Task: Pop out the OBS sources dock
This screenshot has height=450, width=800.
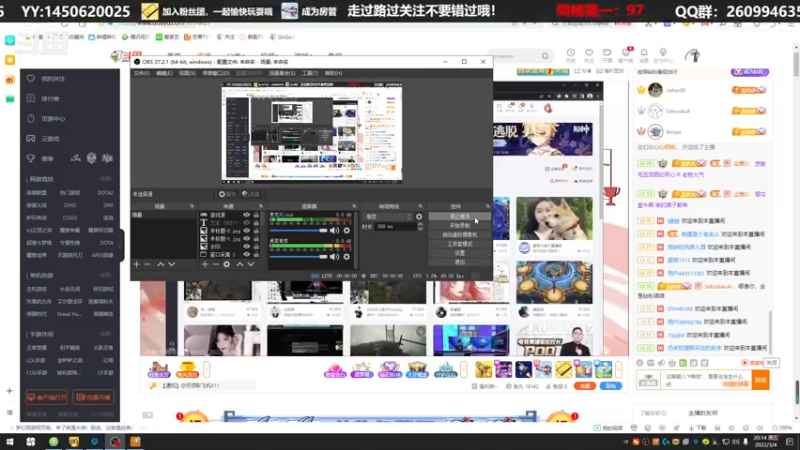Action: [x=260, y=206]
